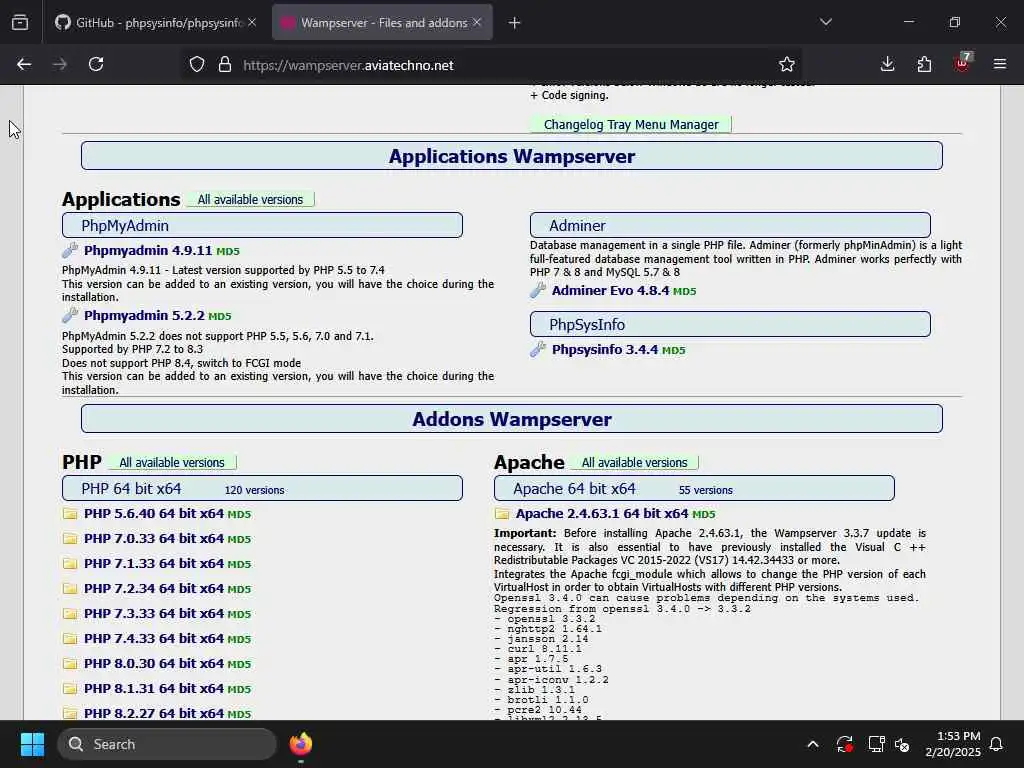Show all available Apache versions
Screen dimensions: 1024x768
pos(634,463)
